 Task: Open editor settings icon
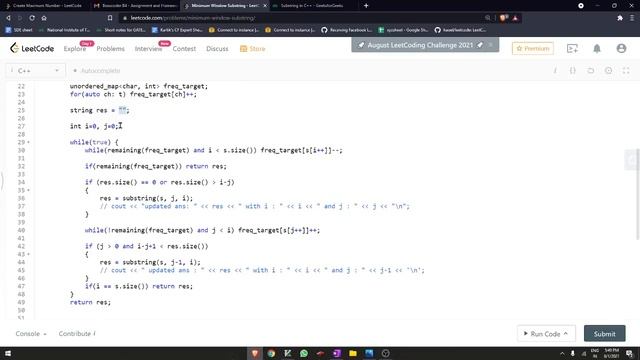click(x=608, y=71)
